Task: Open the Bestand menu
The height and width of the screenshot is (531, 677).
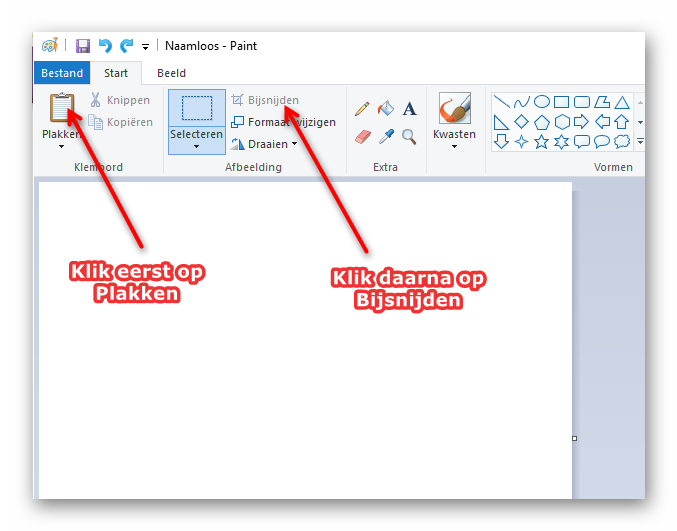Action: click(62, 73)
